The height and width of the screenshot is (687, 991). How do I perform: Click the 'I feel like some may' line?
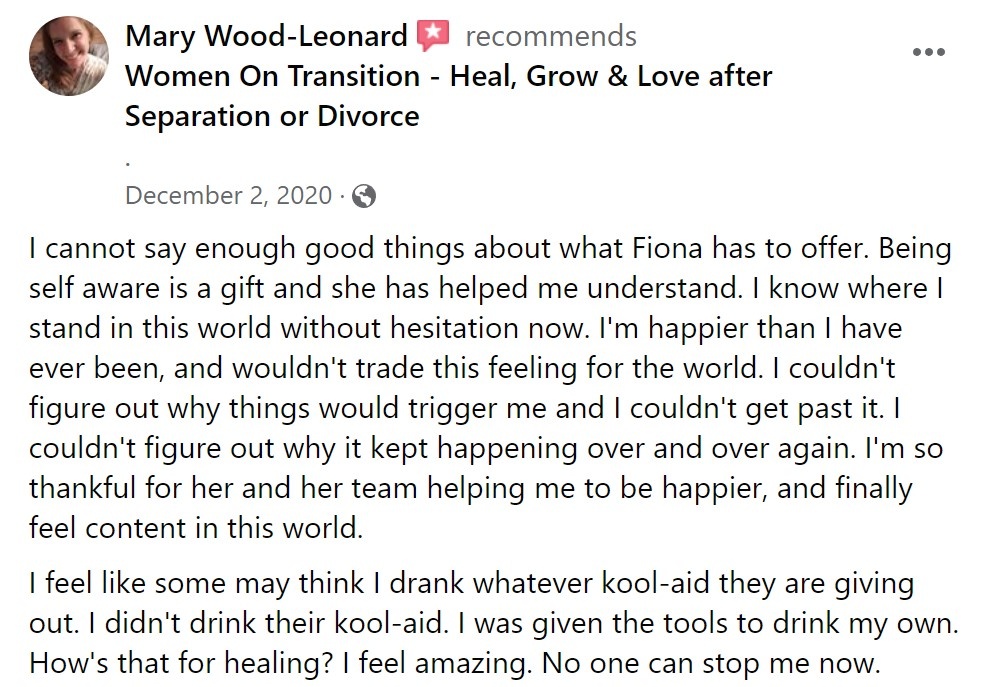471,583
